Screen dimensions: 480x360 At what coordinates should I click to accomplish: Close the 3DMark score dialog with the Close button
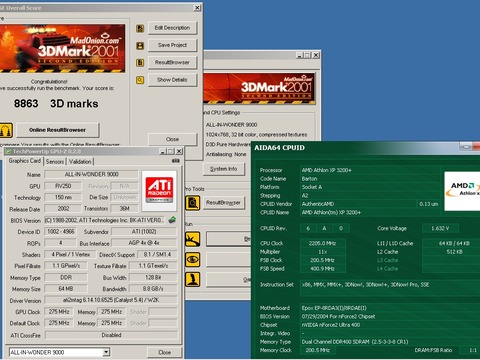172,139
